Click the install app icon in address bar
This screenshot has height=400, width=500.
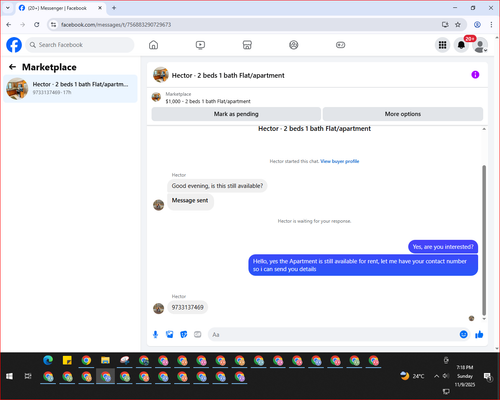coord(445,25)
